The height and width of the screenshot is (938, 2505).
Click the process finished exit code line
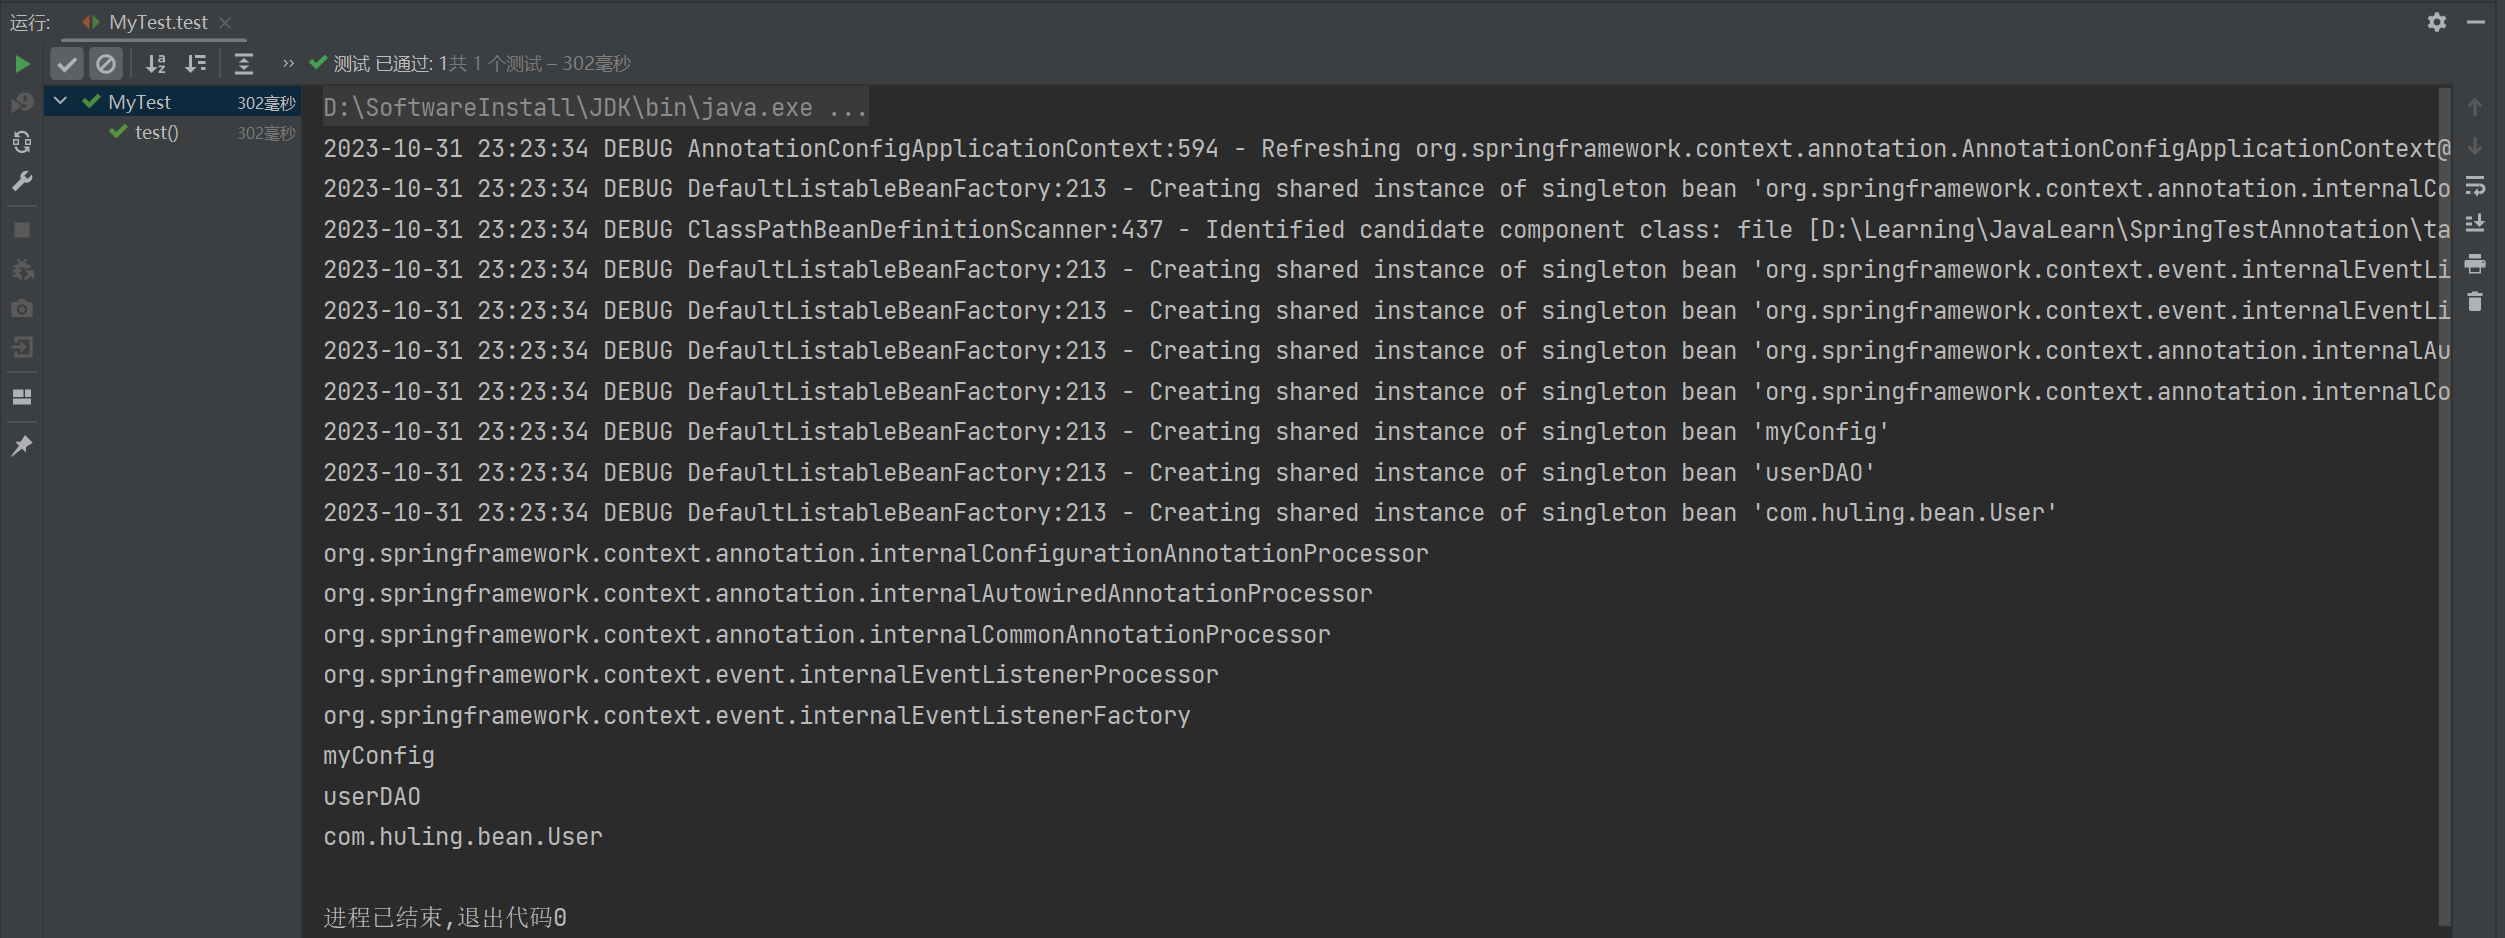click(x=445, y=918)
